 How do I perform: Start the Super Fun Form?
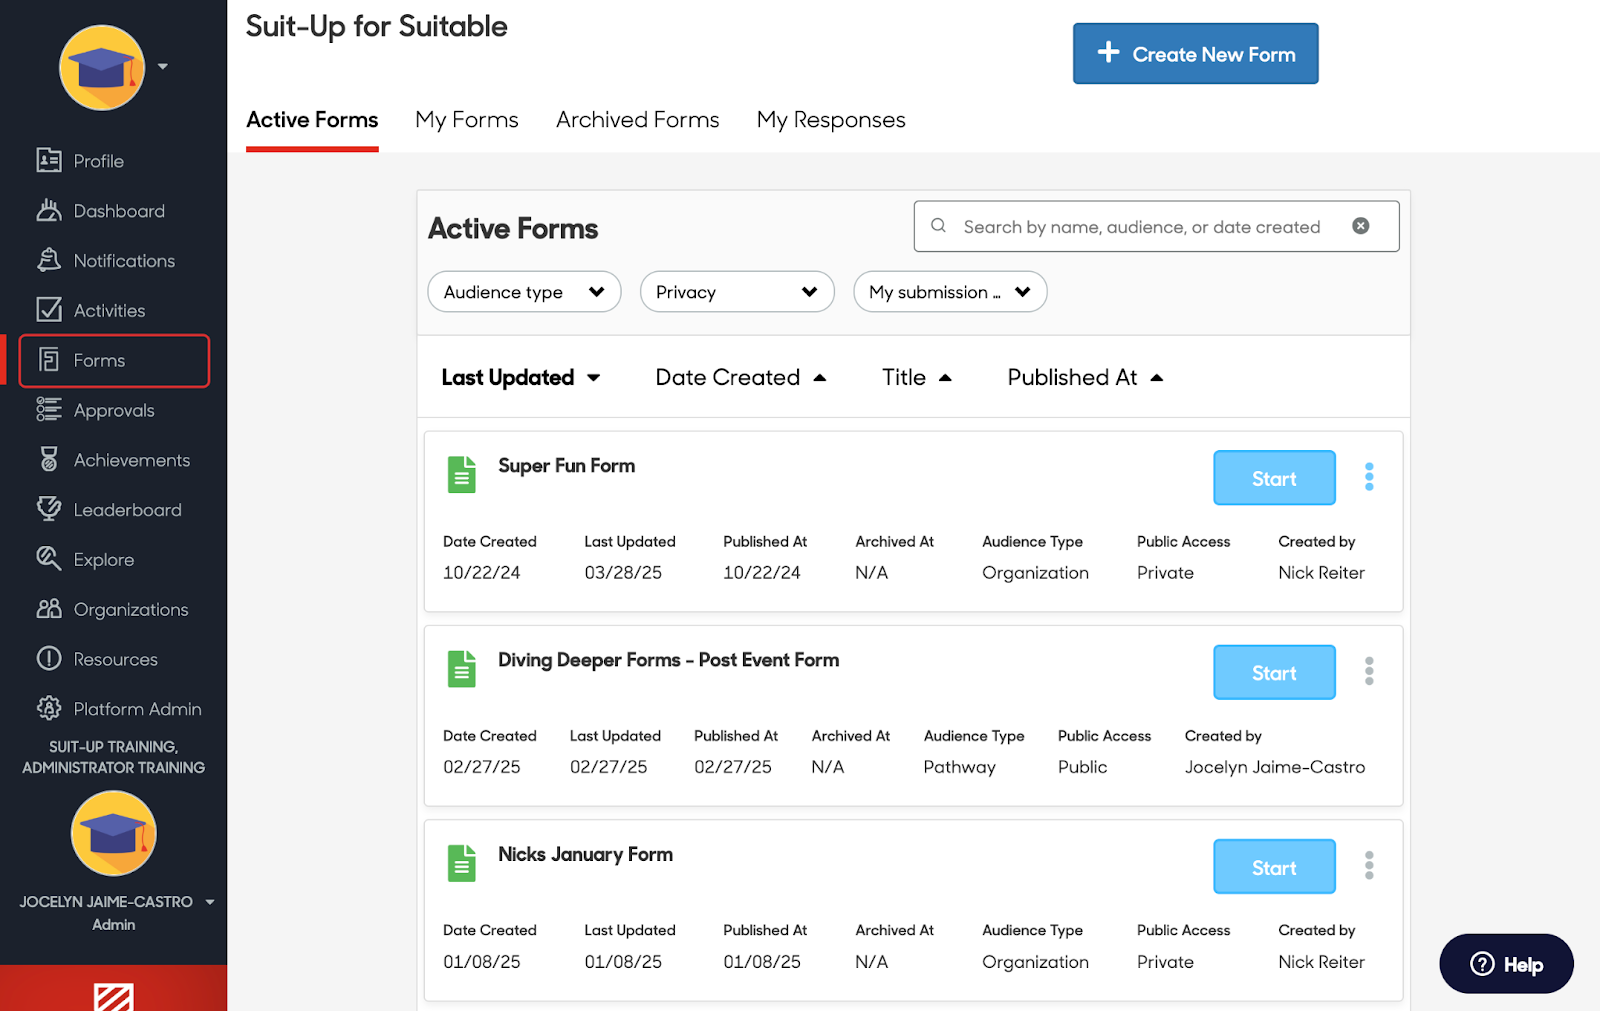tap(1274, 478)
